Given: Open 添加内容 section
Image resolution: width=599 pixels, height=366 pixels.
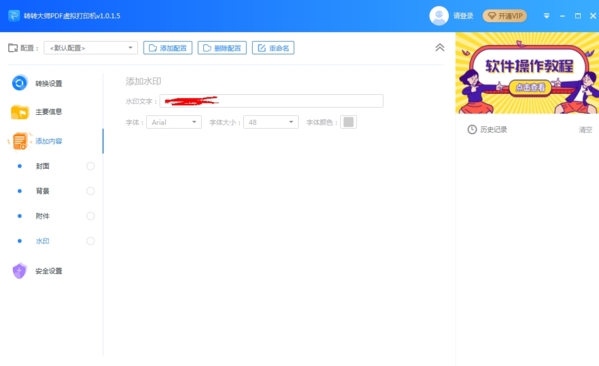Looking at the screenshot, I should click(49, 141).
